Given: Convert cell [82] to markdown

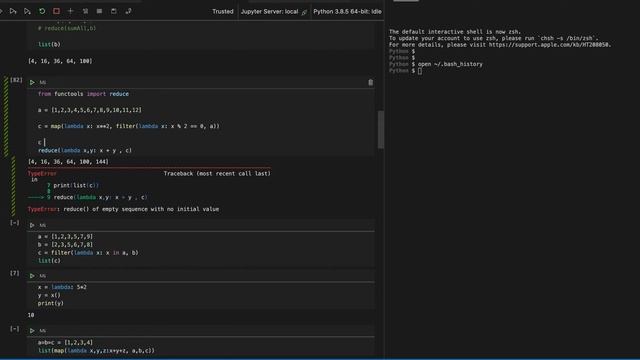Looking at the screenshot, I should pos(42,82).
